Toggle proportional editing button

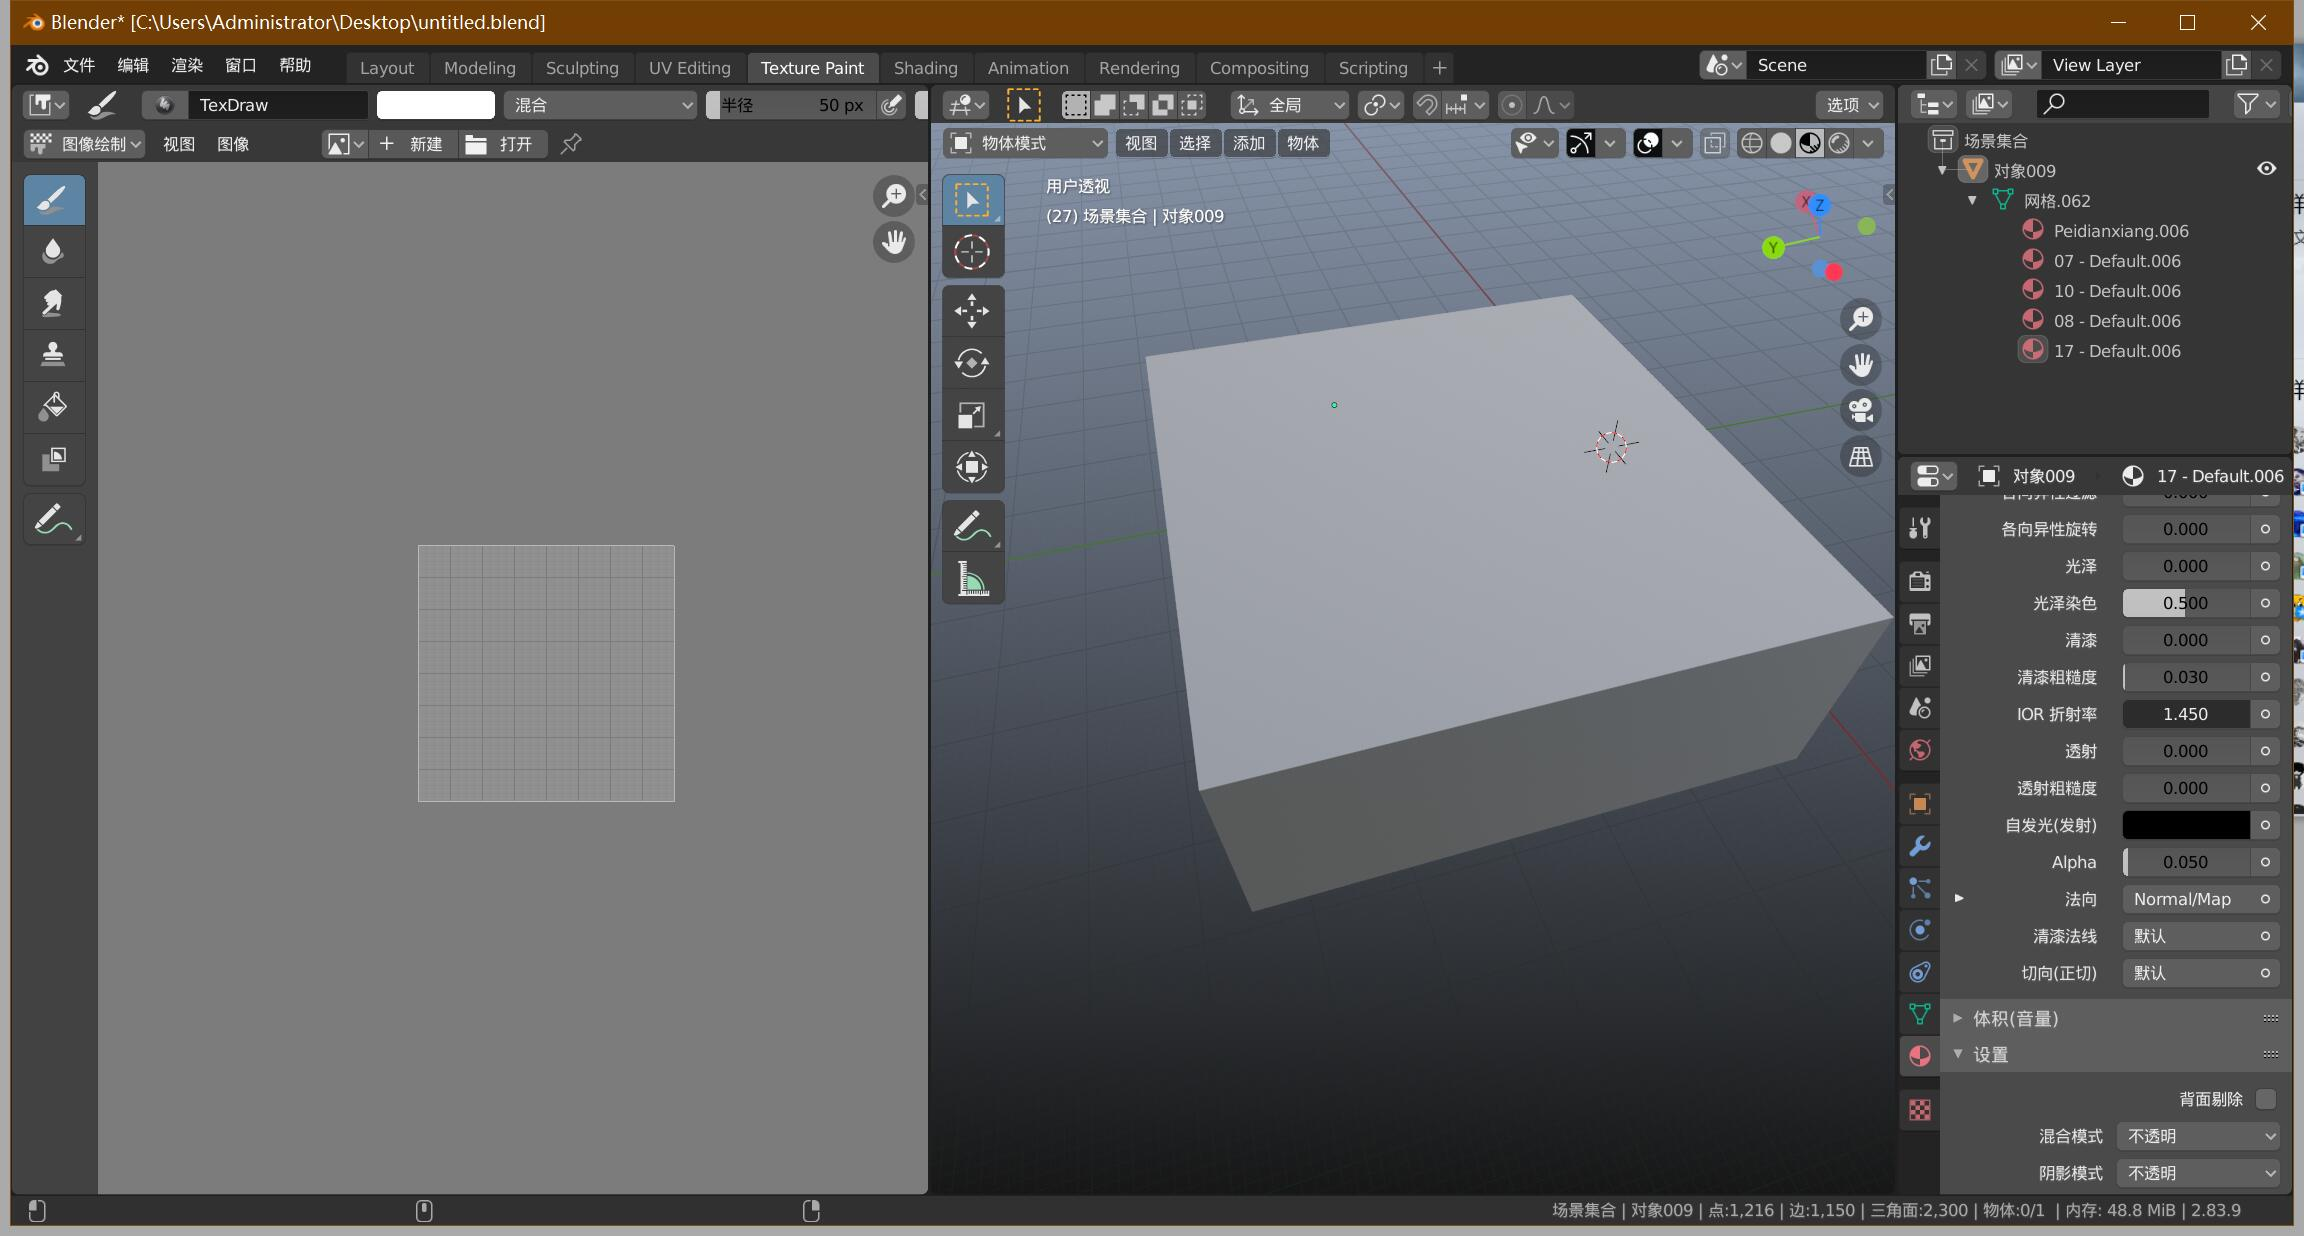click(1512, 105)
